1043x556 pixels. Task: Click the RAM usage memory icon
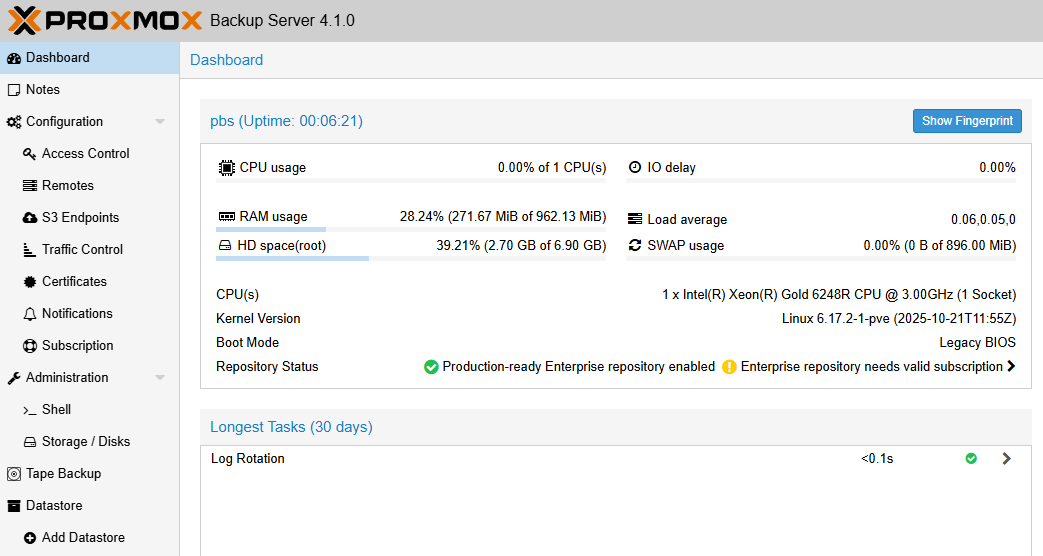pyautogui.click(x=227, y=217)
